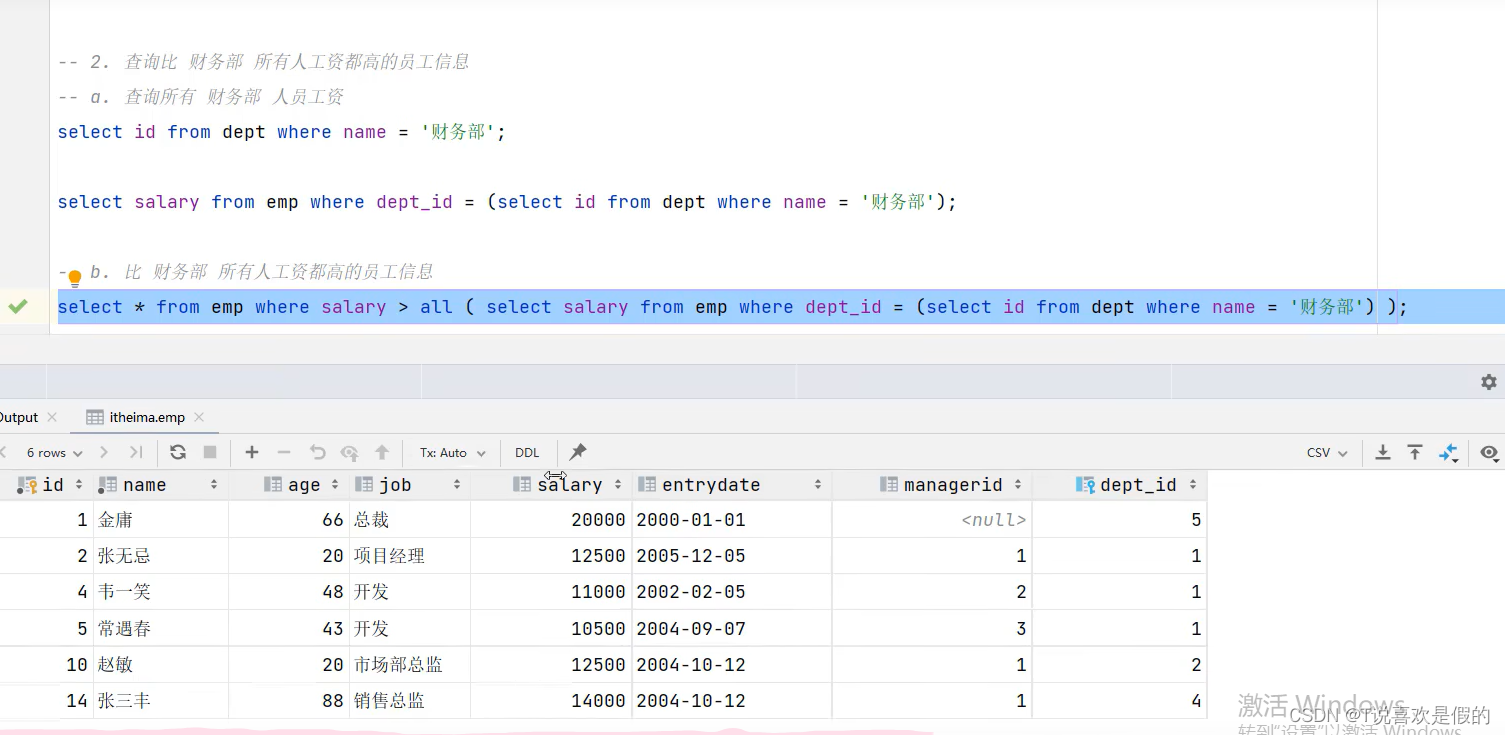Open the CSV export format dropdown
The width and height of the screenshot is (1505, 735).
click(1327, 453)
